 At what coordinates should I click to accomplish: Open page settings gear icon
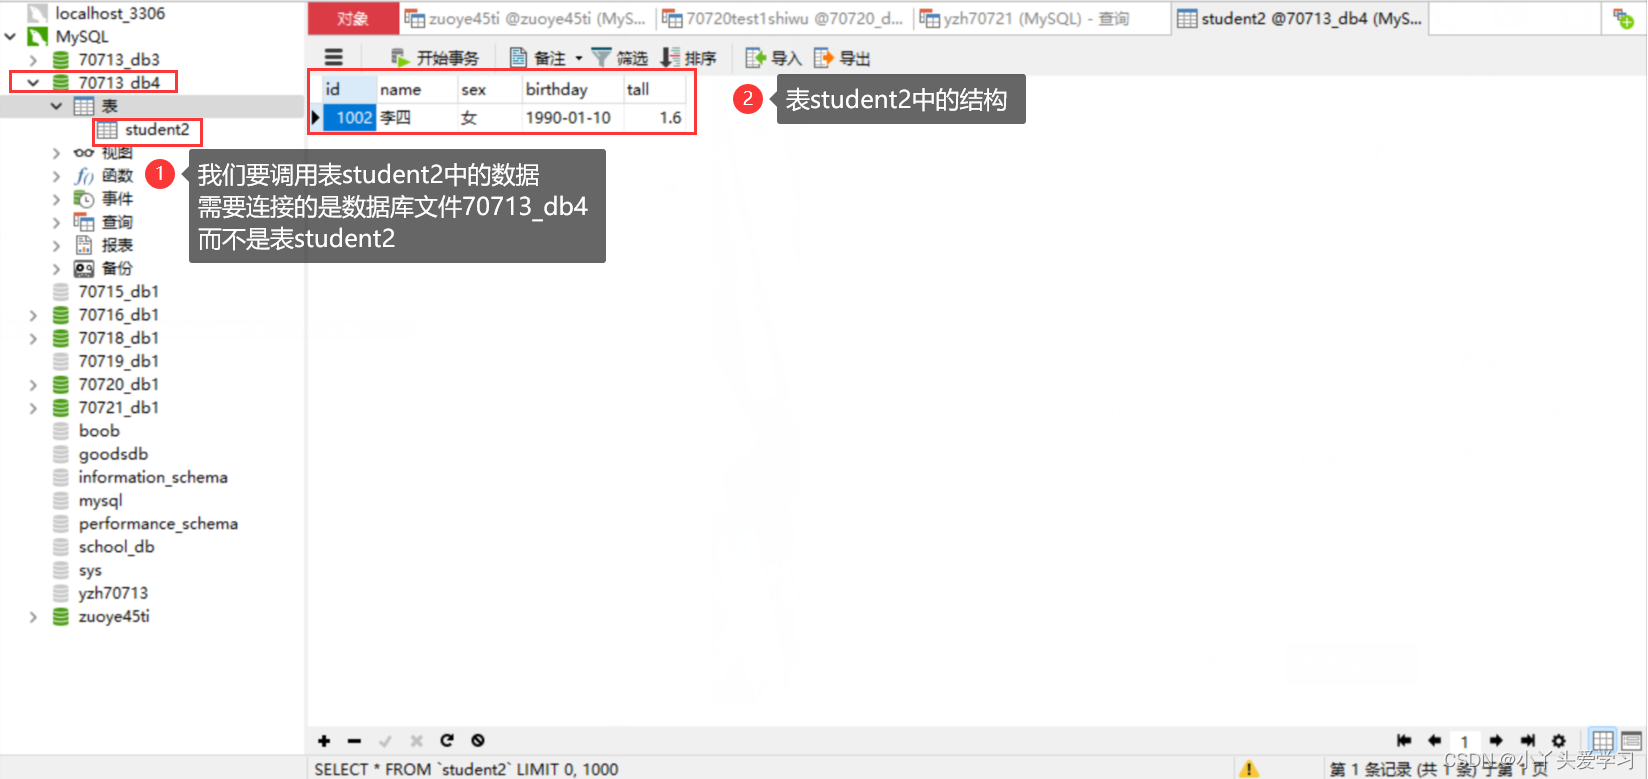click(x=1558, y=741)
